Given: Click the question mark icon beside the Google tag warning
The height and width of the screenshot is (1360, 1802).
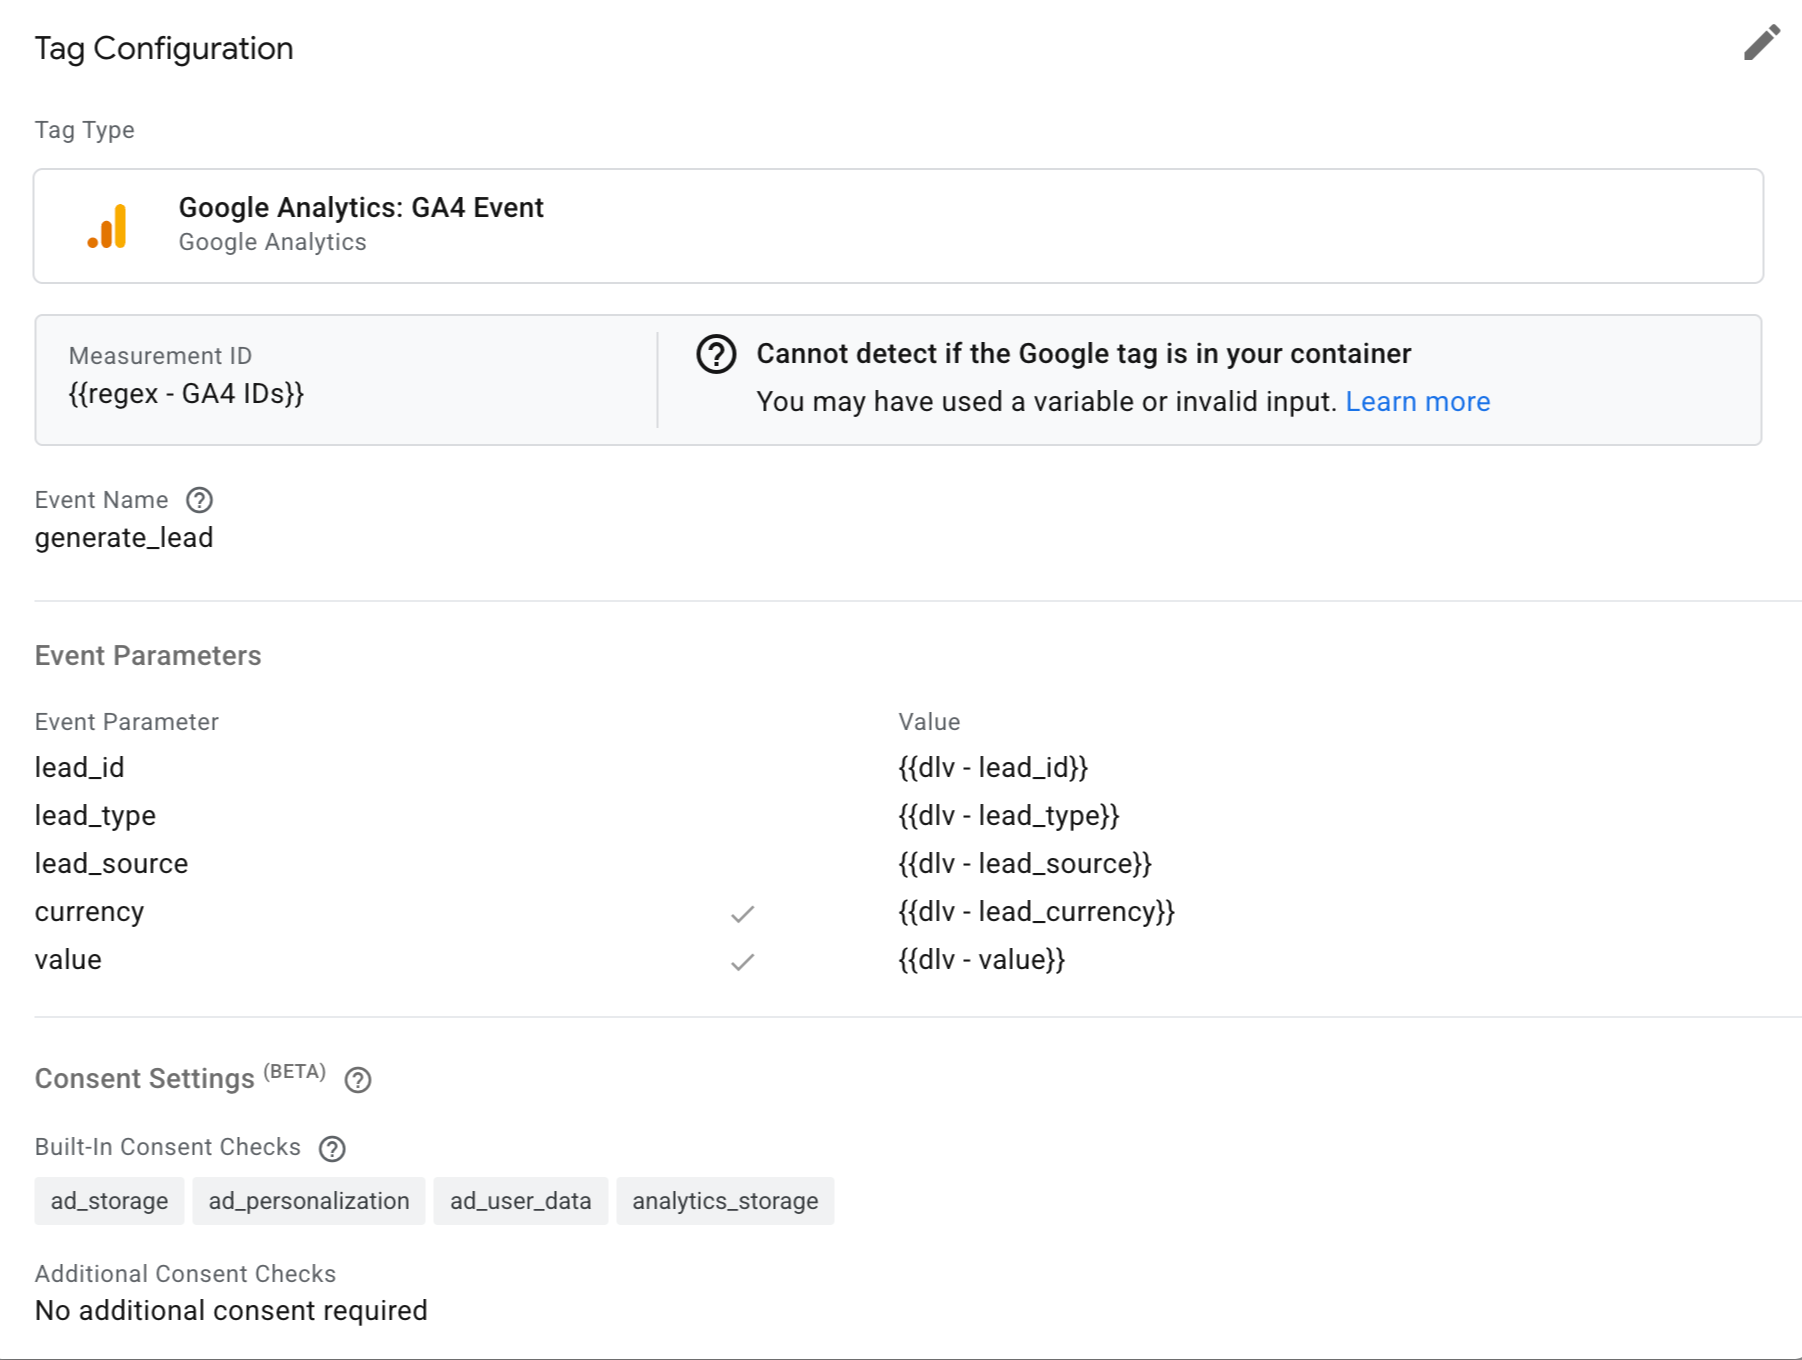Looking at the screenshot, I should [x=716, y=354].
